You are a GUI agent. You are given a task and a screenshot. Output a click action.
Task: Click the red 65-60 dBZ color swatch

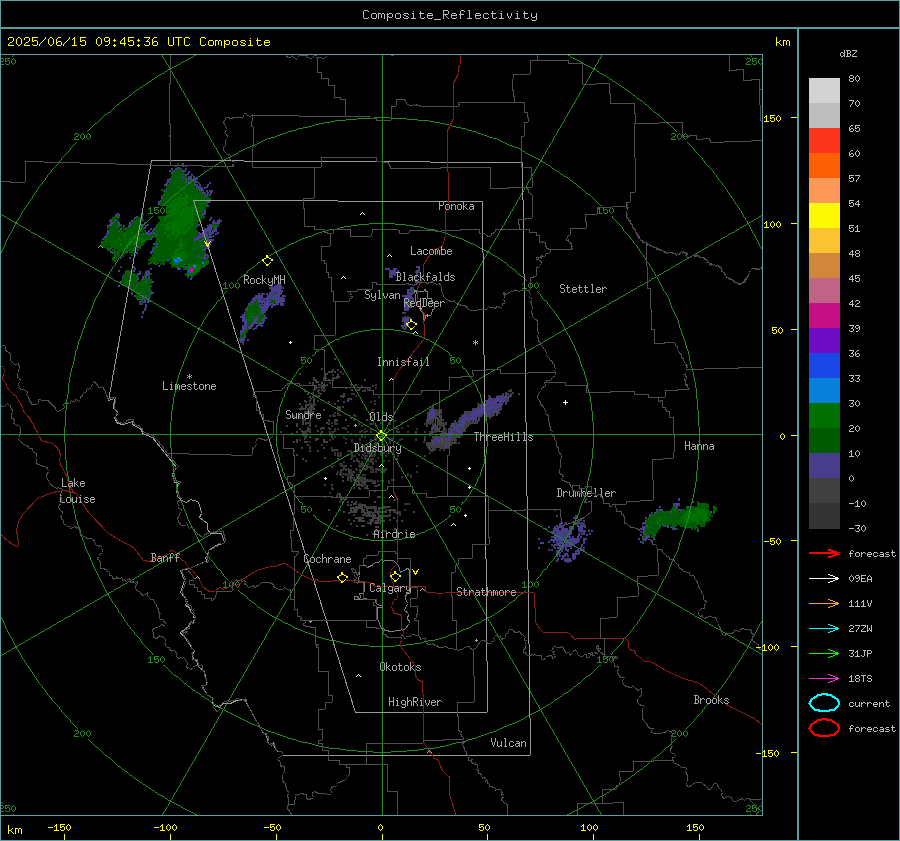pos(824,141)
